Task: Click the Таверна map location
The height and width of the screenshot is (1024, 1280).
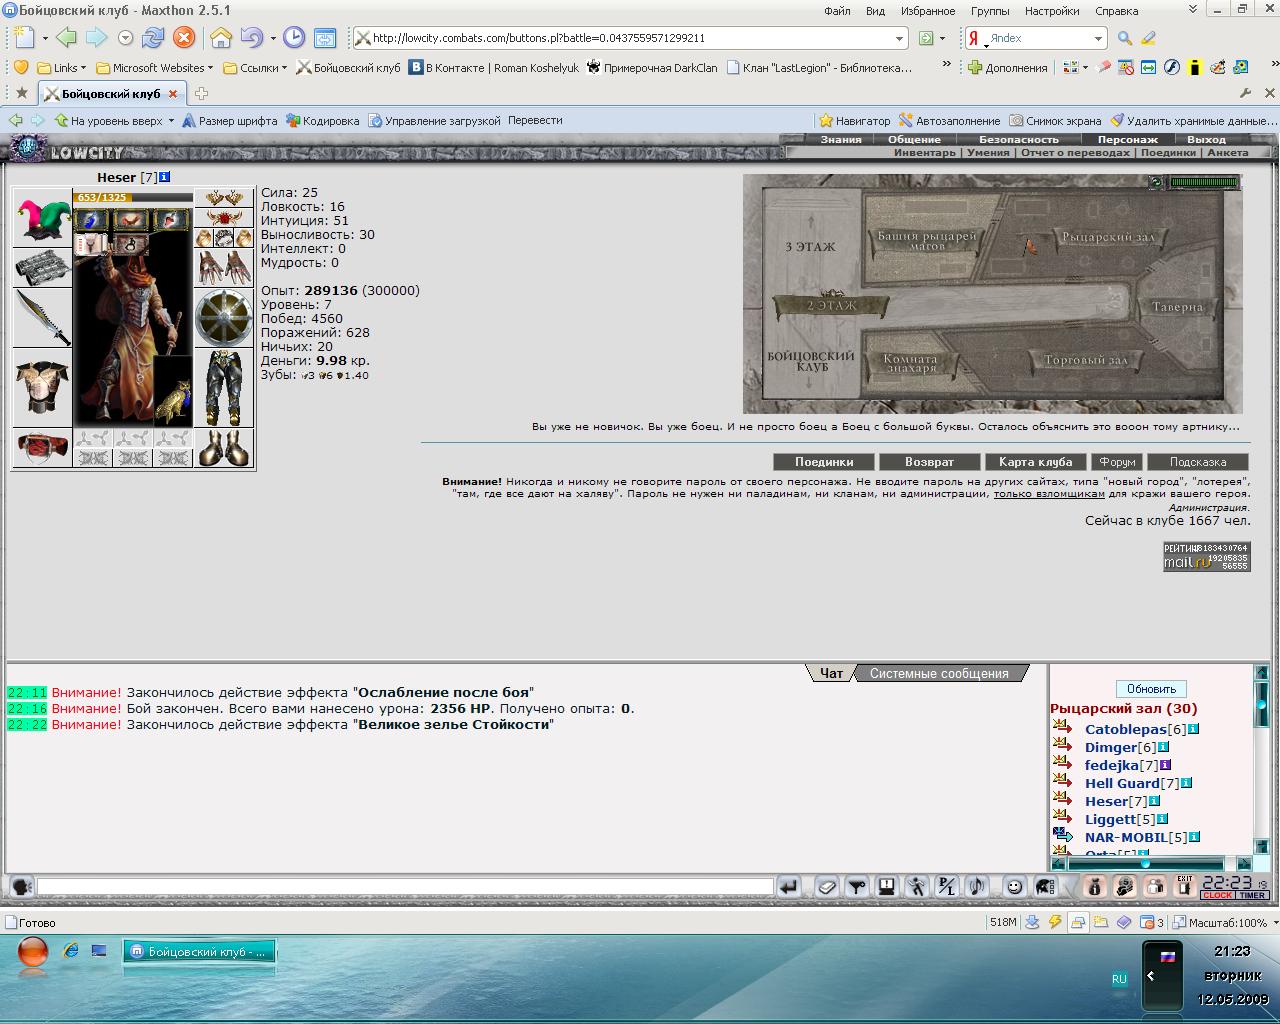Action: coord(1177,307)
